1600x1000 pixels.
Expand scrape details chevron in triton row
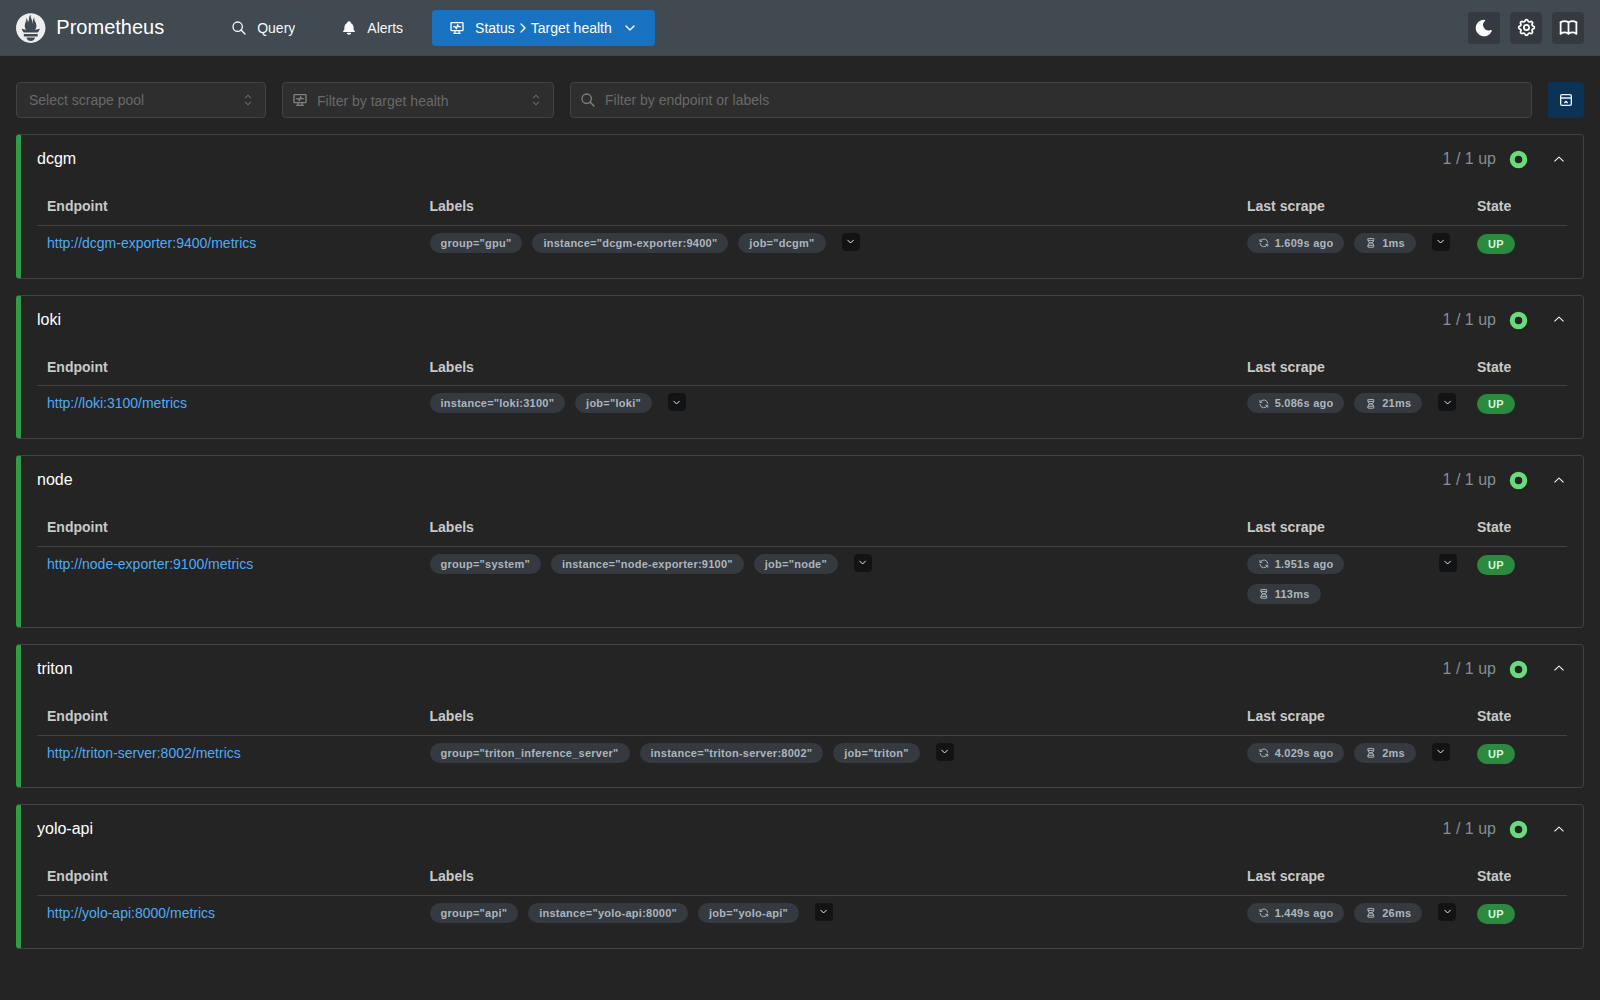[1441, 752]
